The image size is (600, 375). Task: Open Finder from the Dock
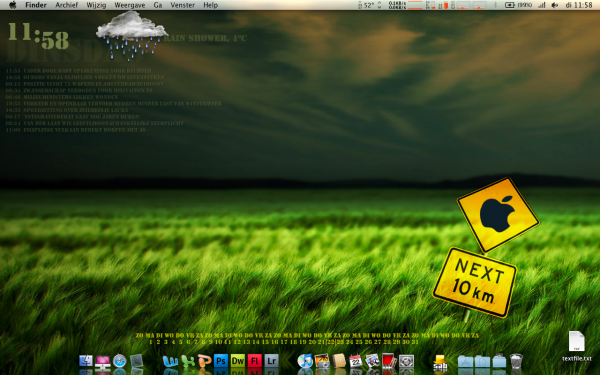click(x=86, y=360)
